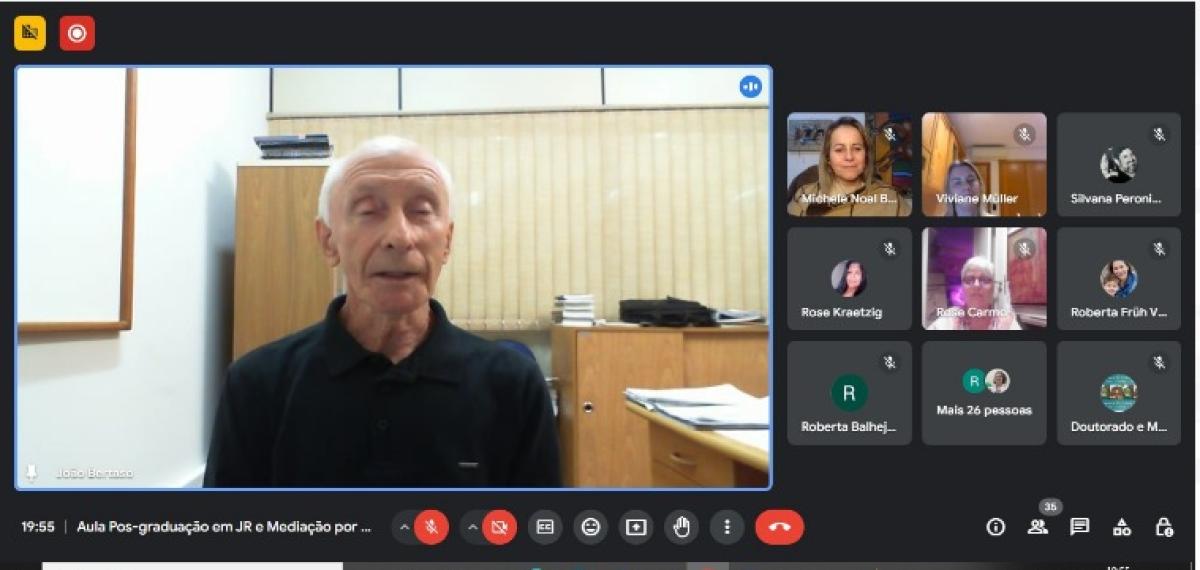
Task: Click the 'Mais 26 pessoas' tile
Action: [984, 393]
